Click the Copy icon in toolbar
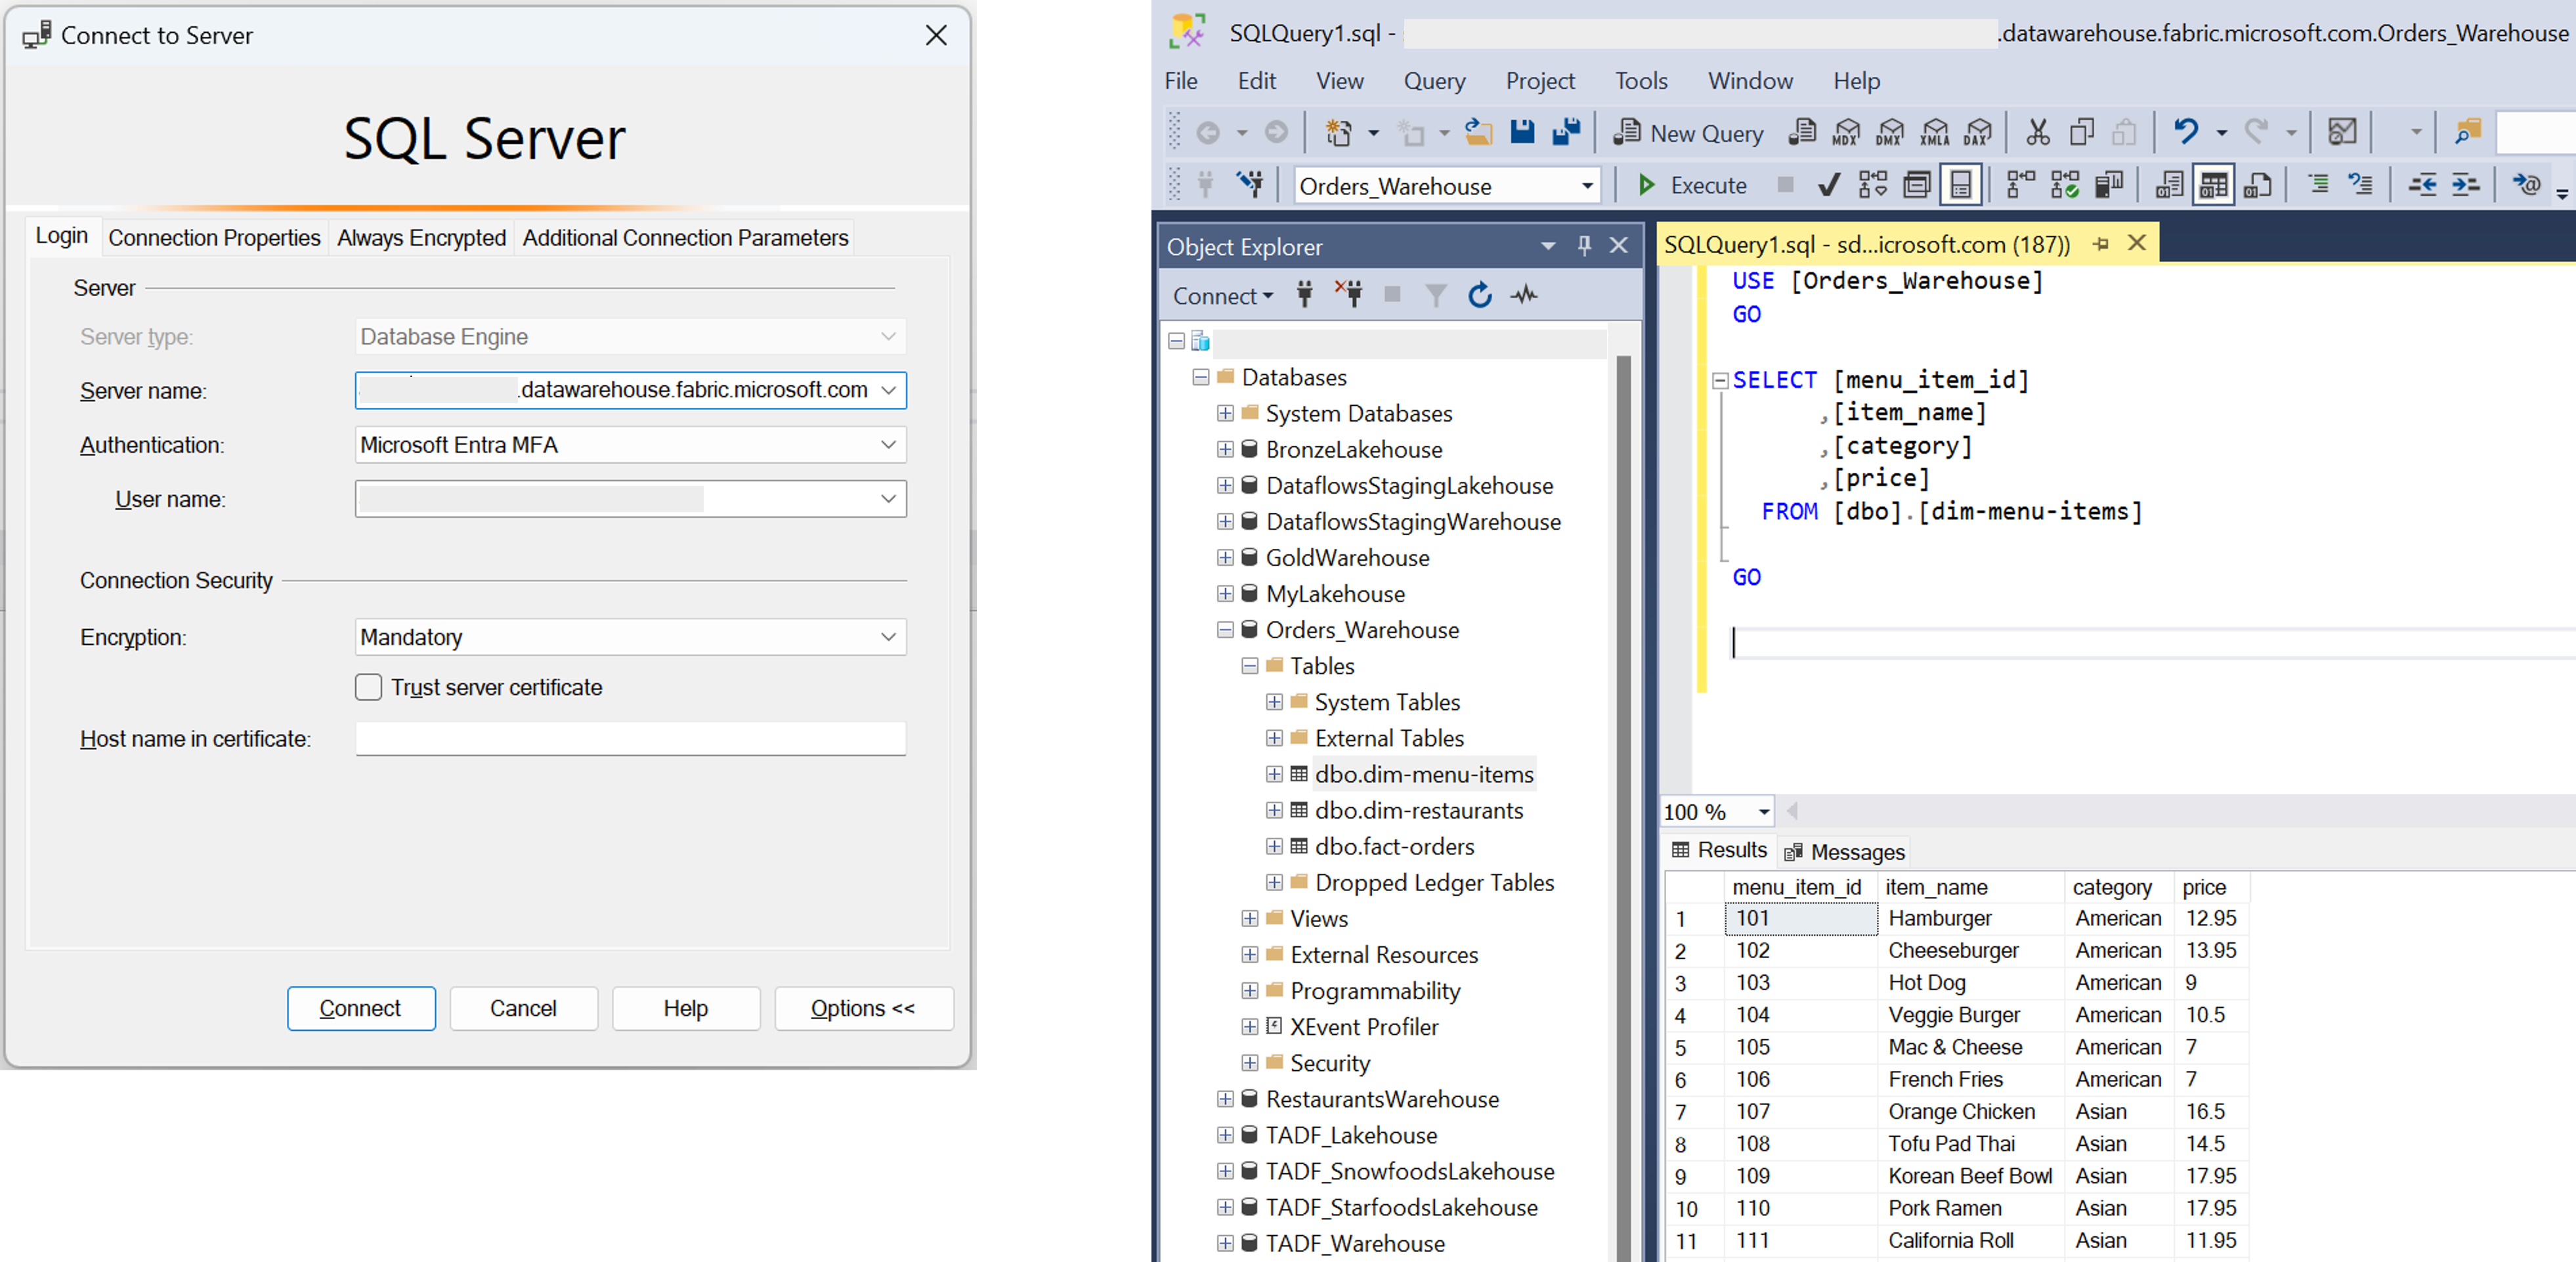This screenshot has width=2576, height=1262. click(2082, 132)
